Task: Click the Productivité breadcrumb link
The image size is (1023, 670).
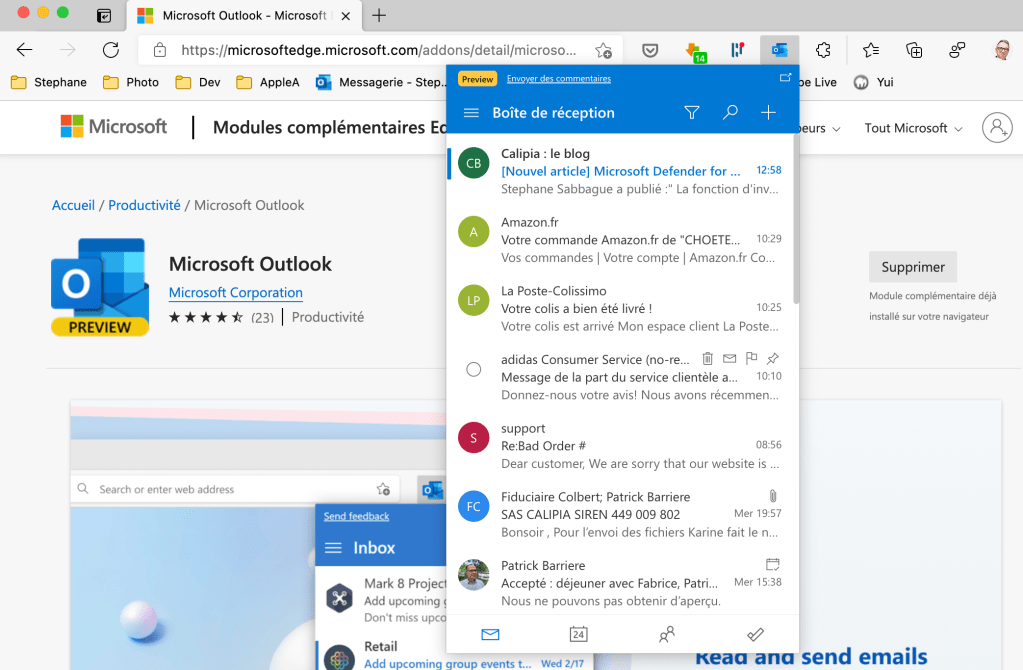Action: point(144,205)
